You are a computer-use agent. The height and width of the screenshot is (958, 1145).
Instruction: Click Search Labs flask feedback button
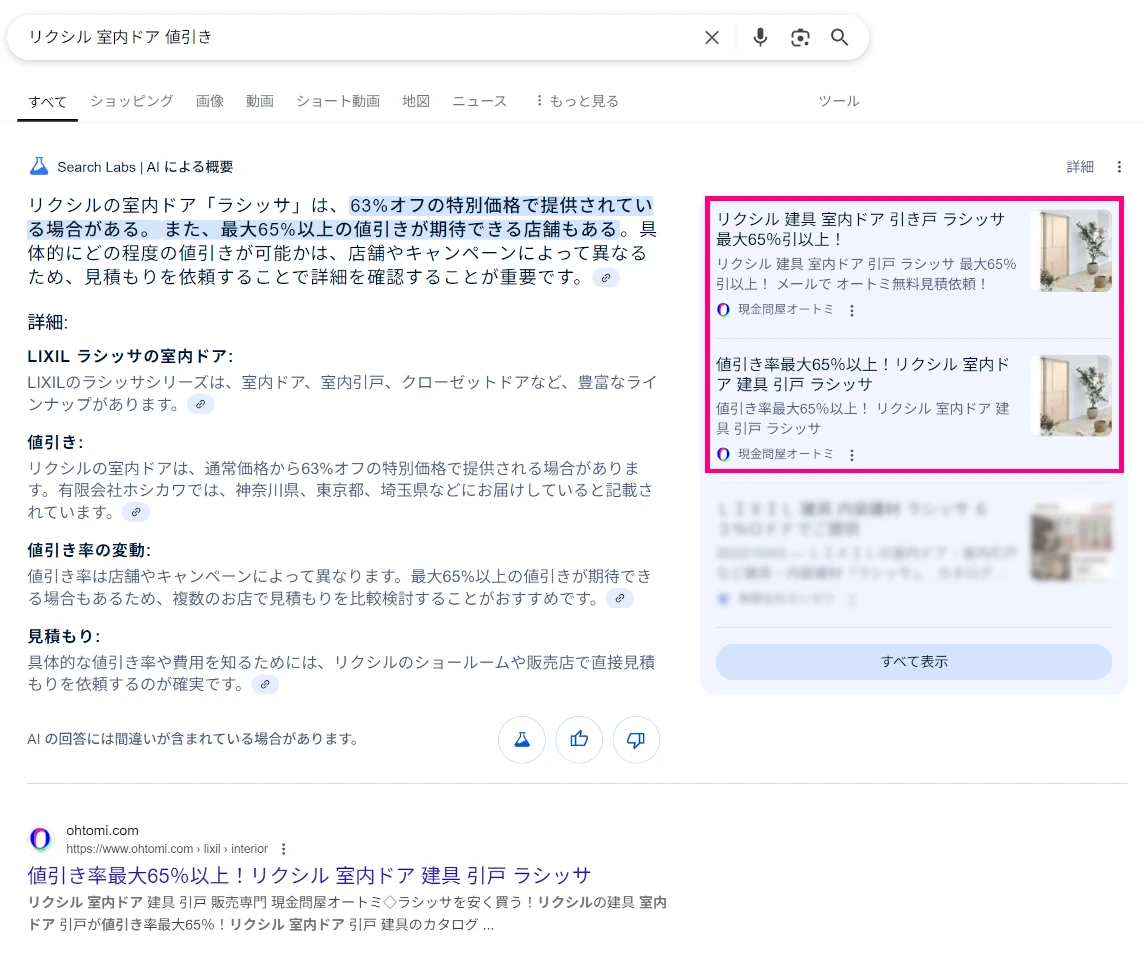pyautogui.click(x=522, y=740)
